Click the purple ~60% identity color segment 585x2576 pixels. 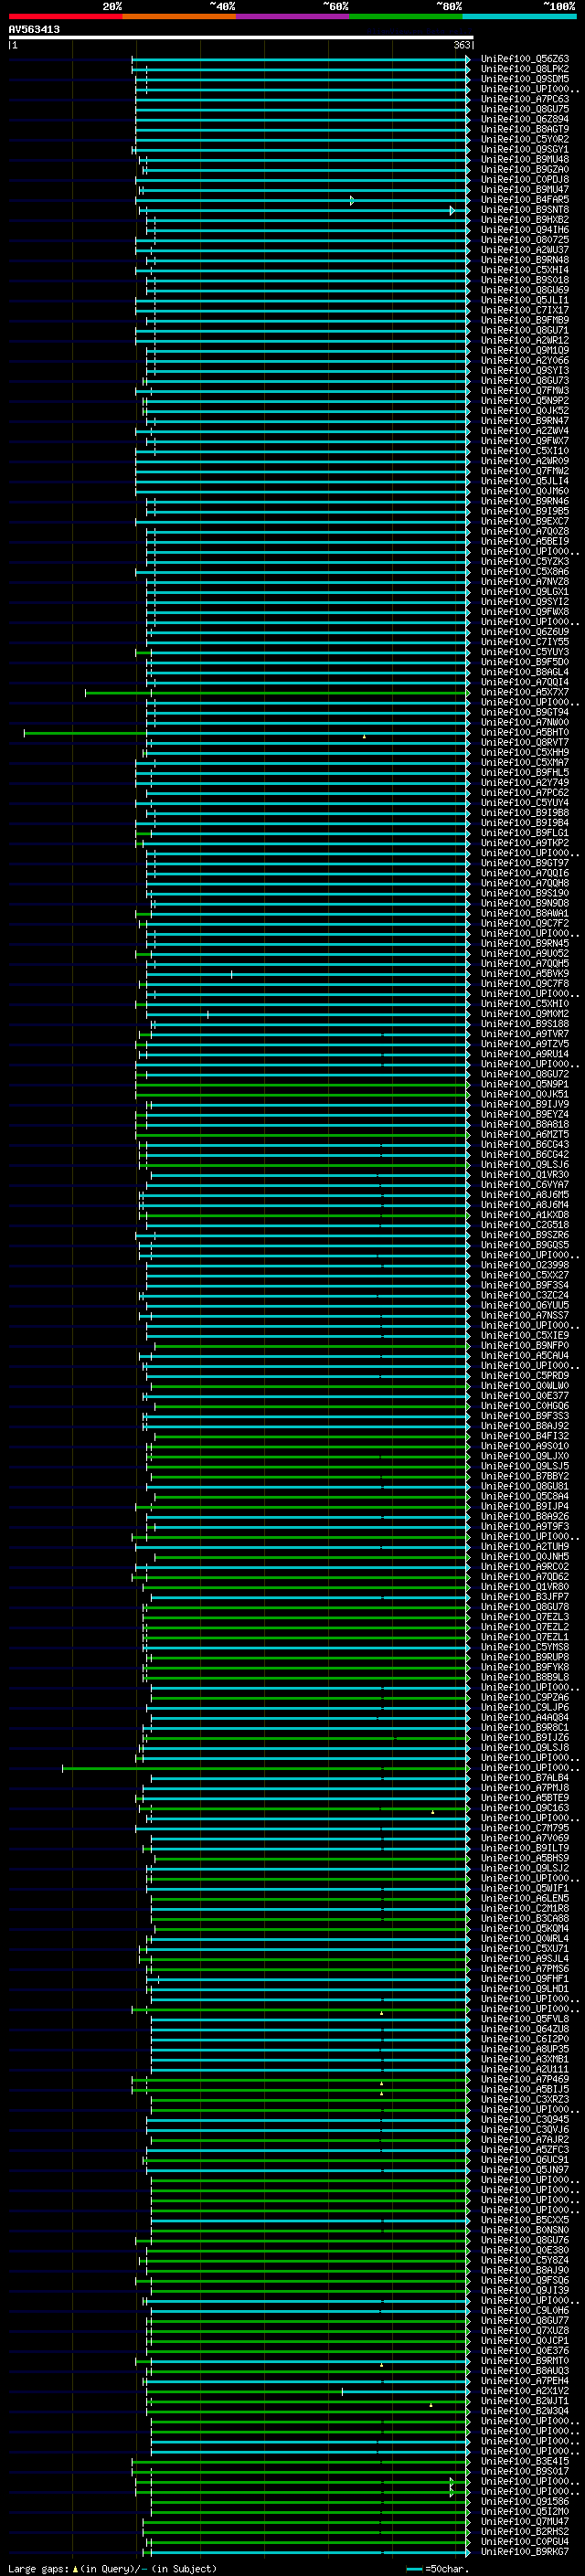tap(292, 16)
